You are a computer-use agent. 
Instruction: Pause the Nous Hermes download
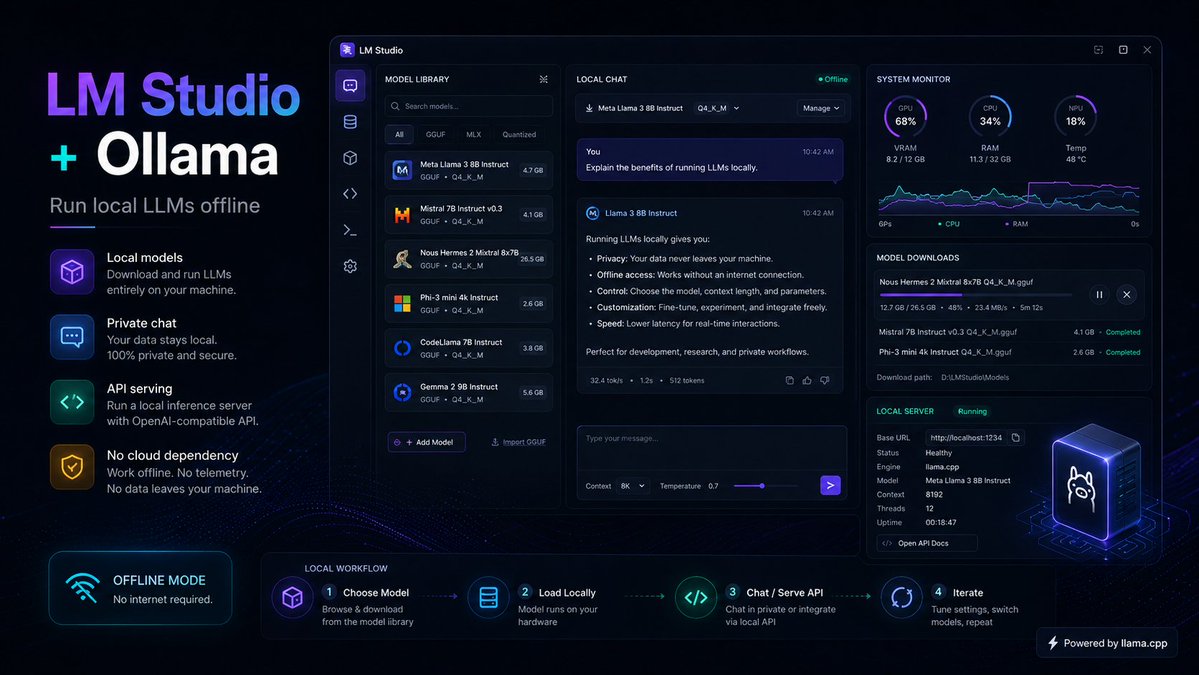click(x=1099, y=294)
